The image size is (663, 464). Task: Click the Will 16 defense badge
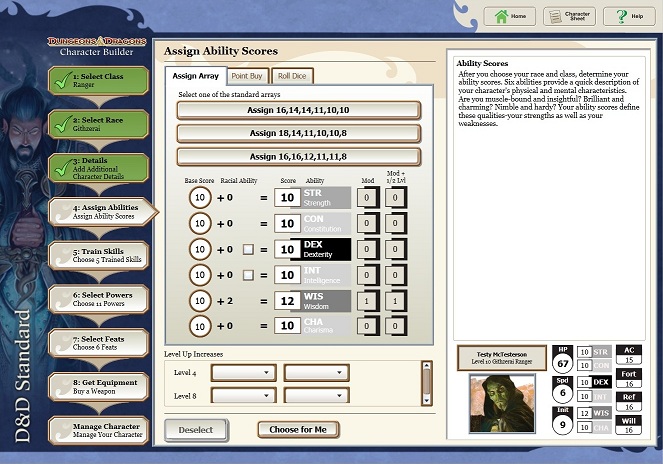(629, 426)
